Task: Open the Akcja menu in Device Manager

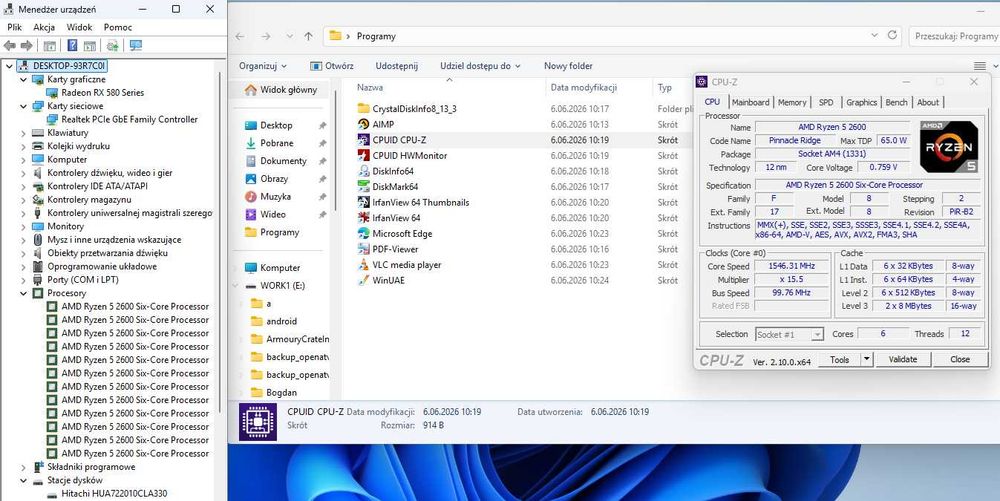Action: (44, 27)
